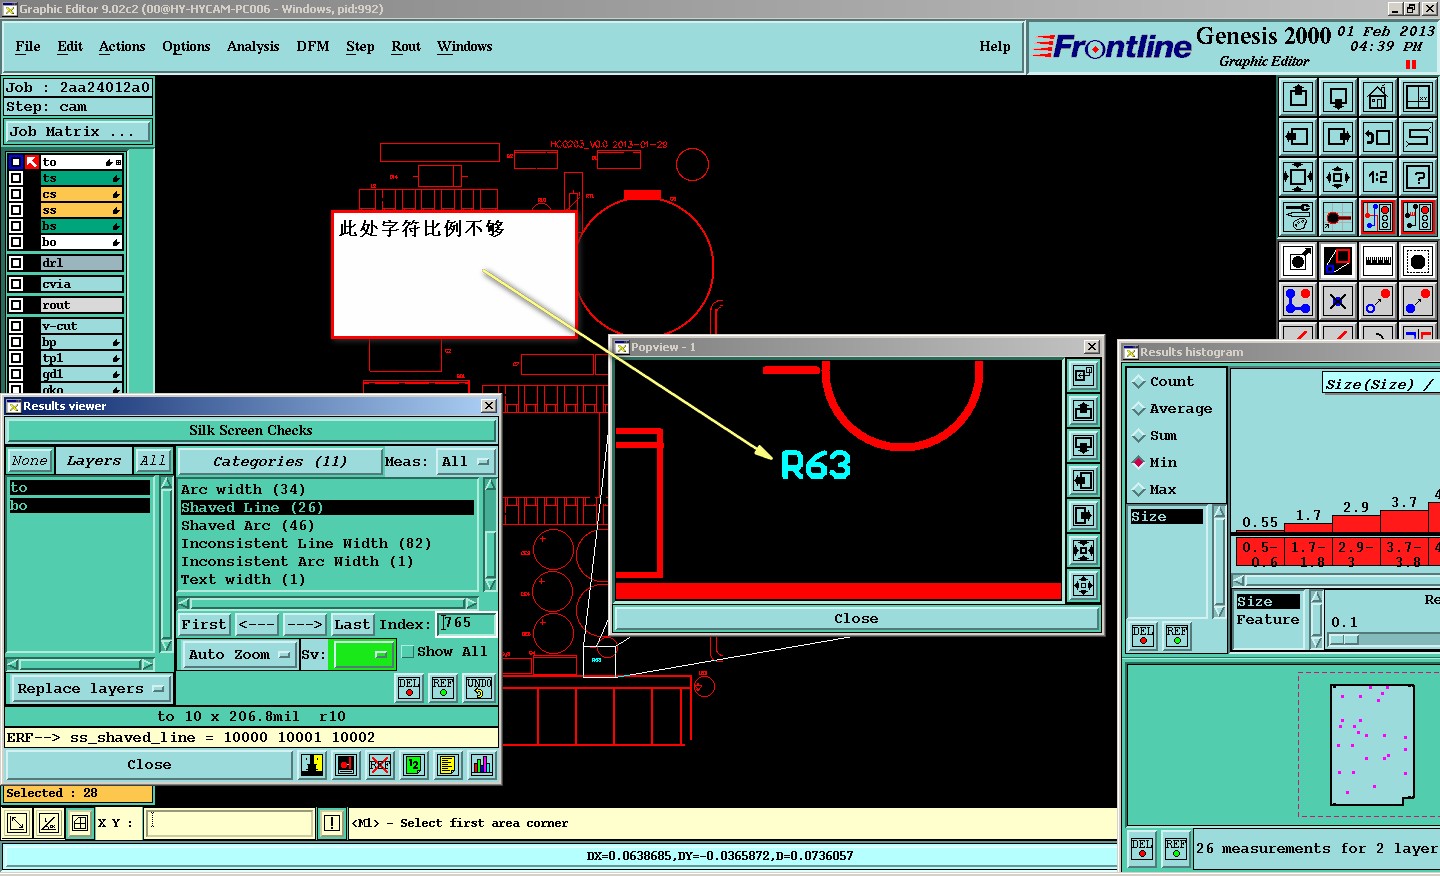Click the ruler measurement tool icon

(x=1378, y=261)
